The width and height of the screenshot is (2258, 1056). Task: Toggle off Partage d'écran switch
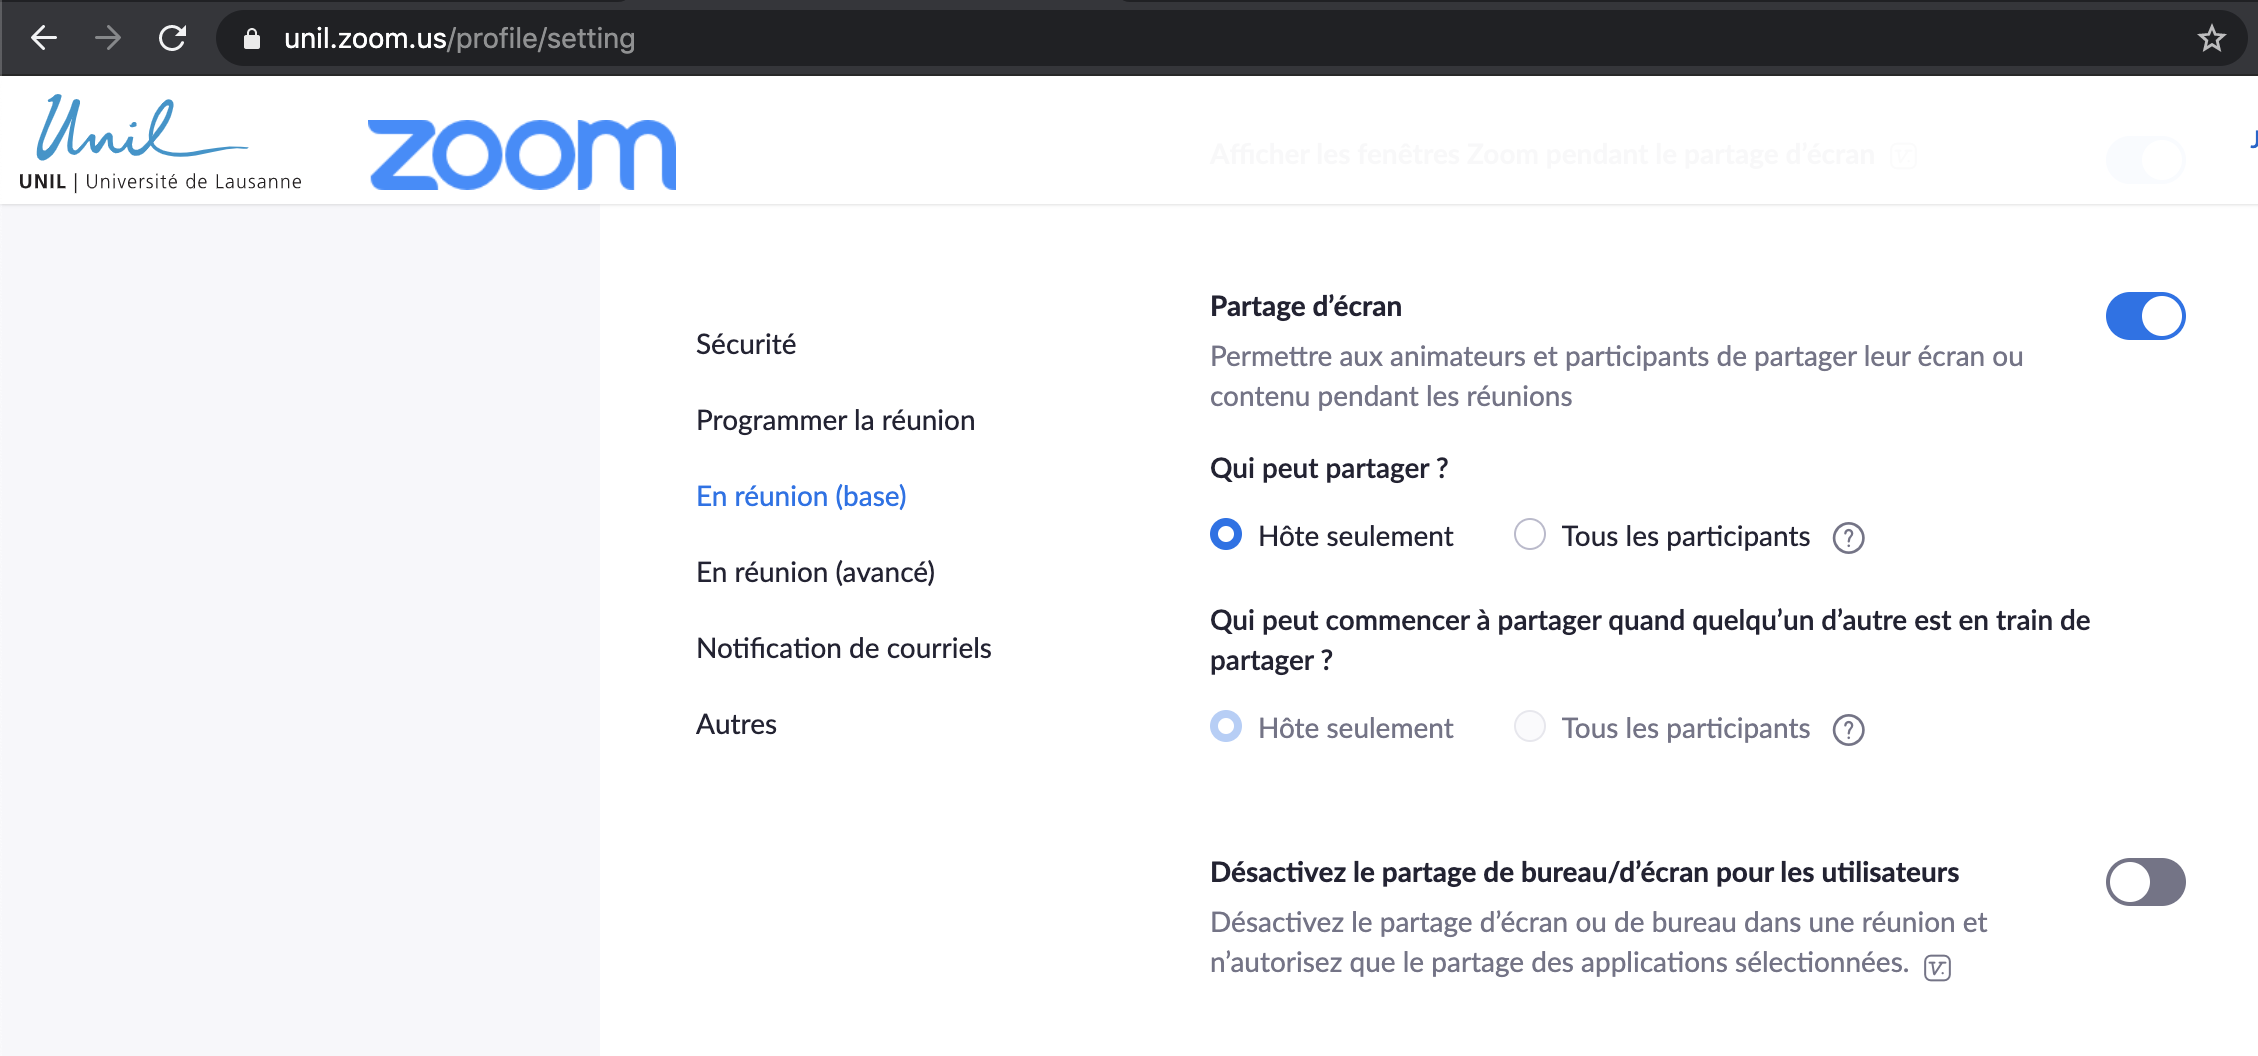click(x=2145, y=316)
